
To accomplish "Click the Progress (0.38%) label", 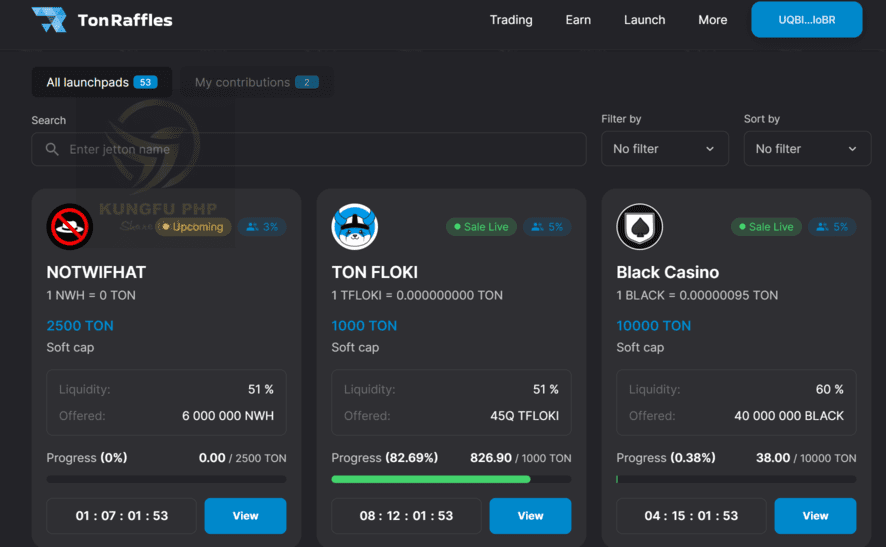I will (x=666, y=458).
